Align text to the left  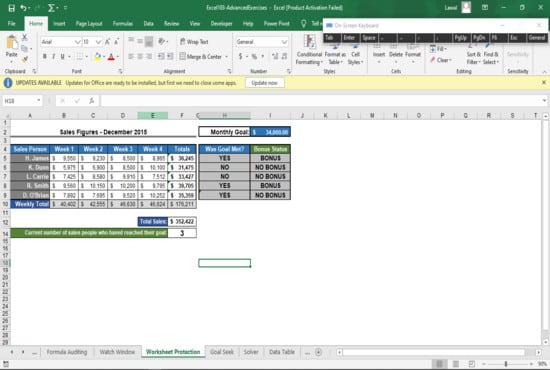[x=131, y=56]
